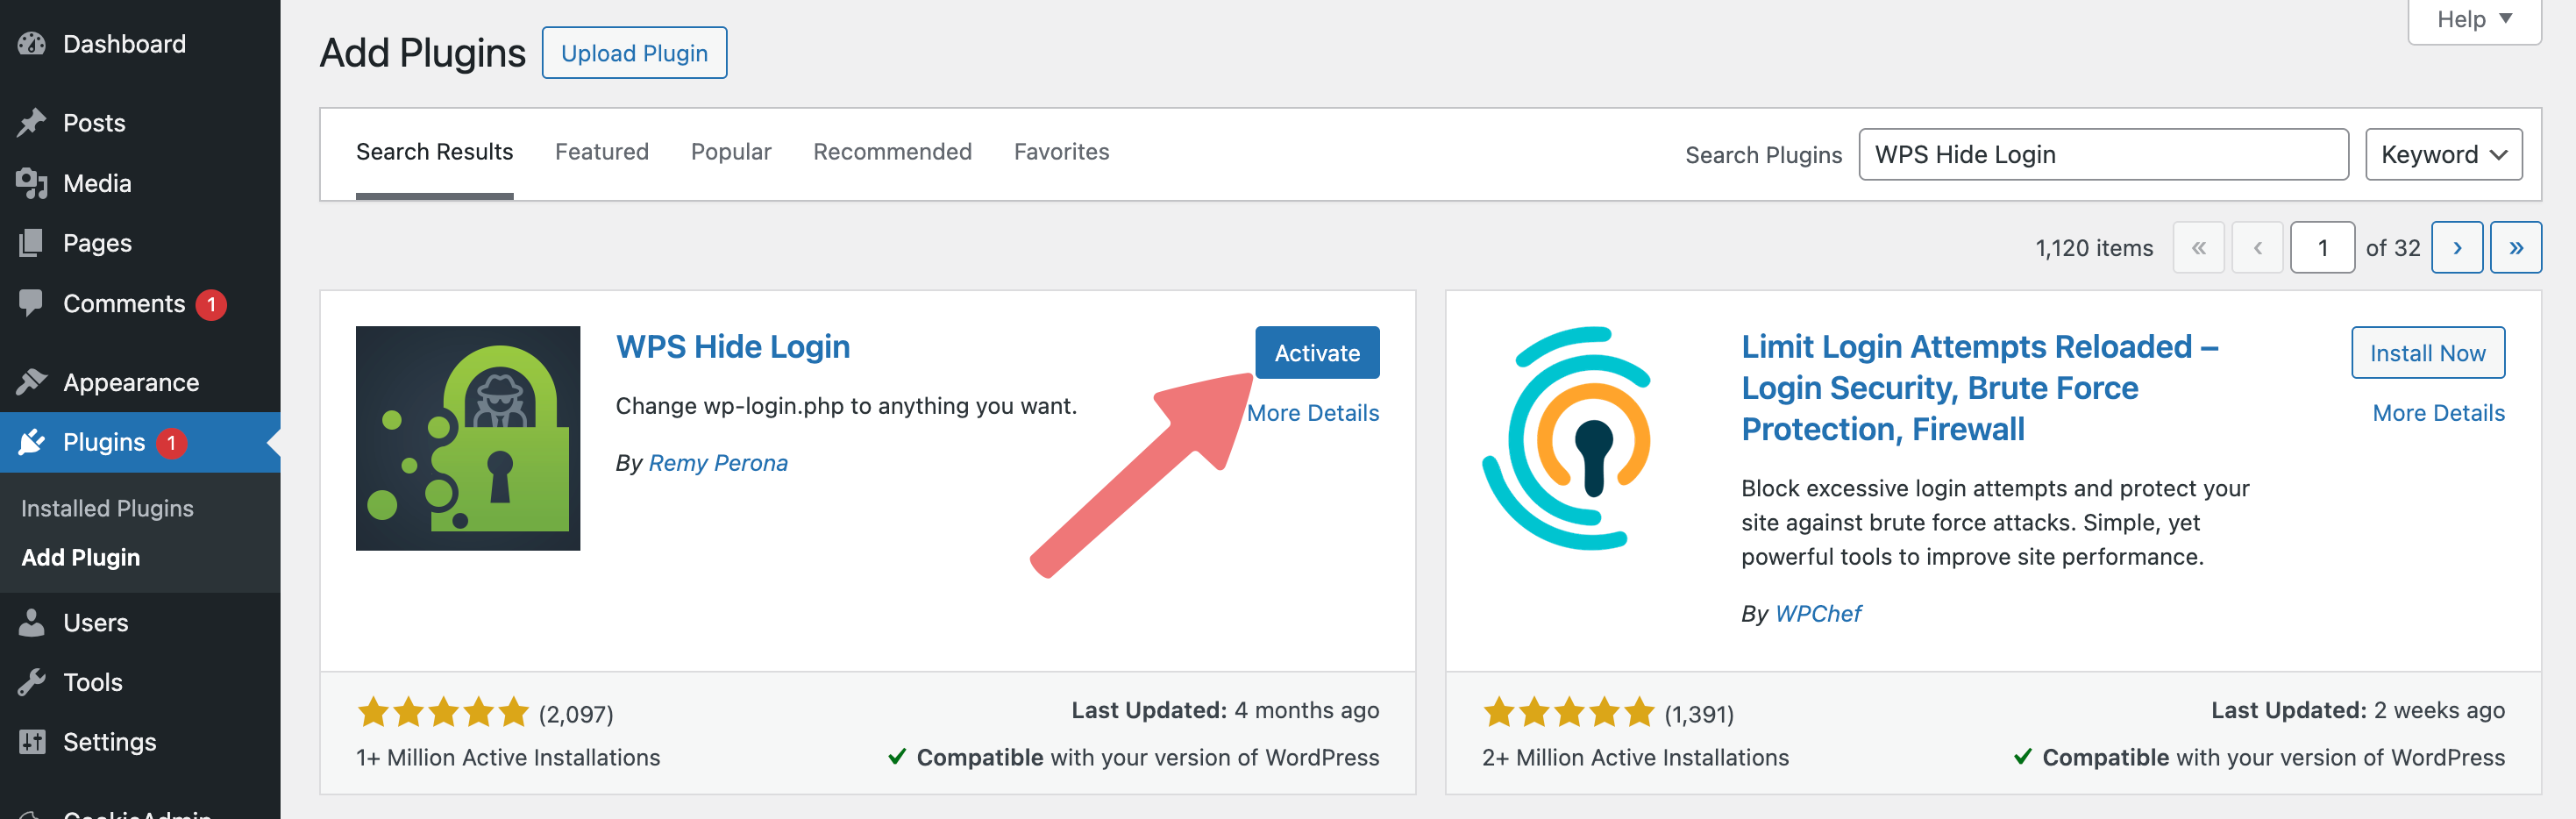Click the Comments notification badge

pyautogui.click(x=211, y=304)
